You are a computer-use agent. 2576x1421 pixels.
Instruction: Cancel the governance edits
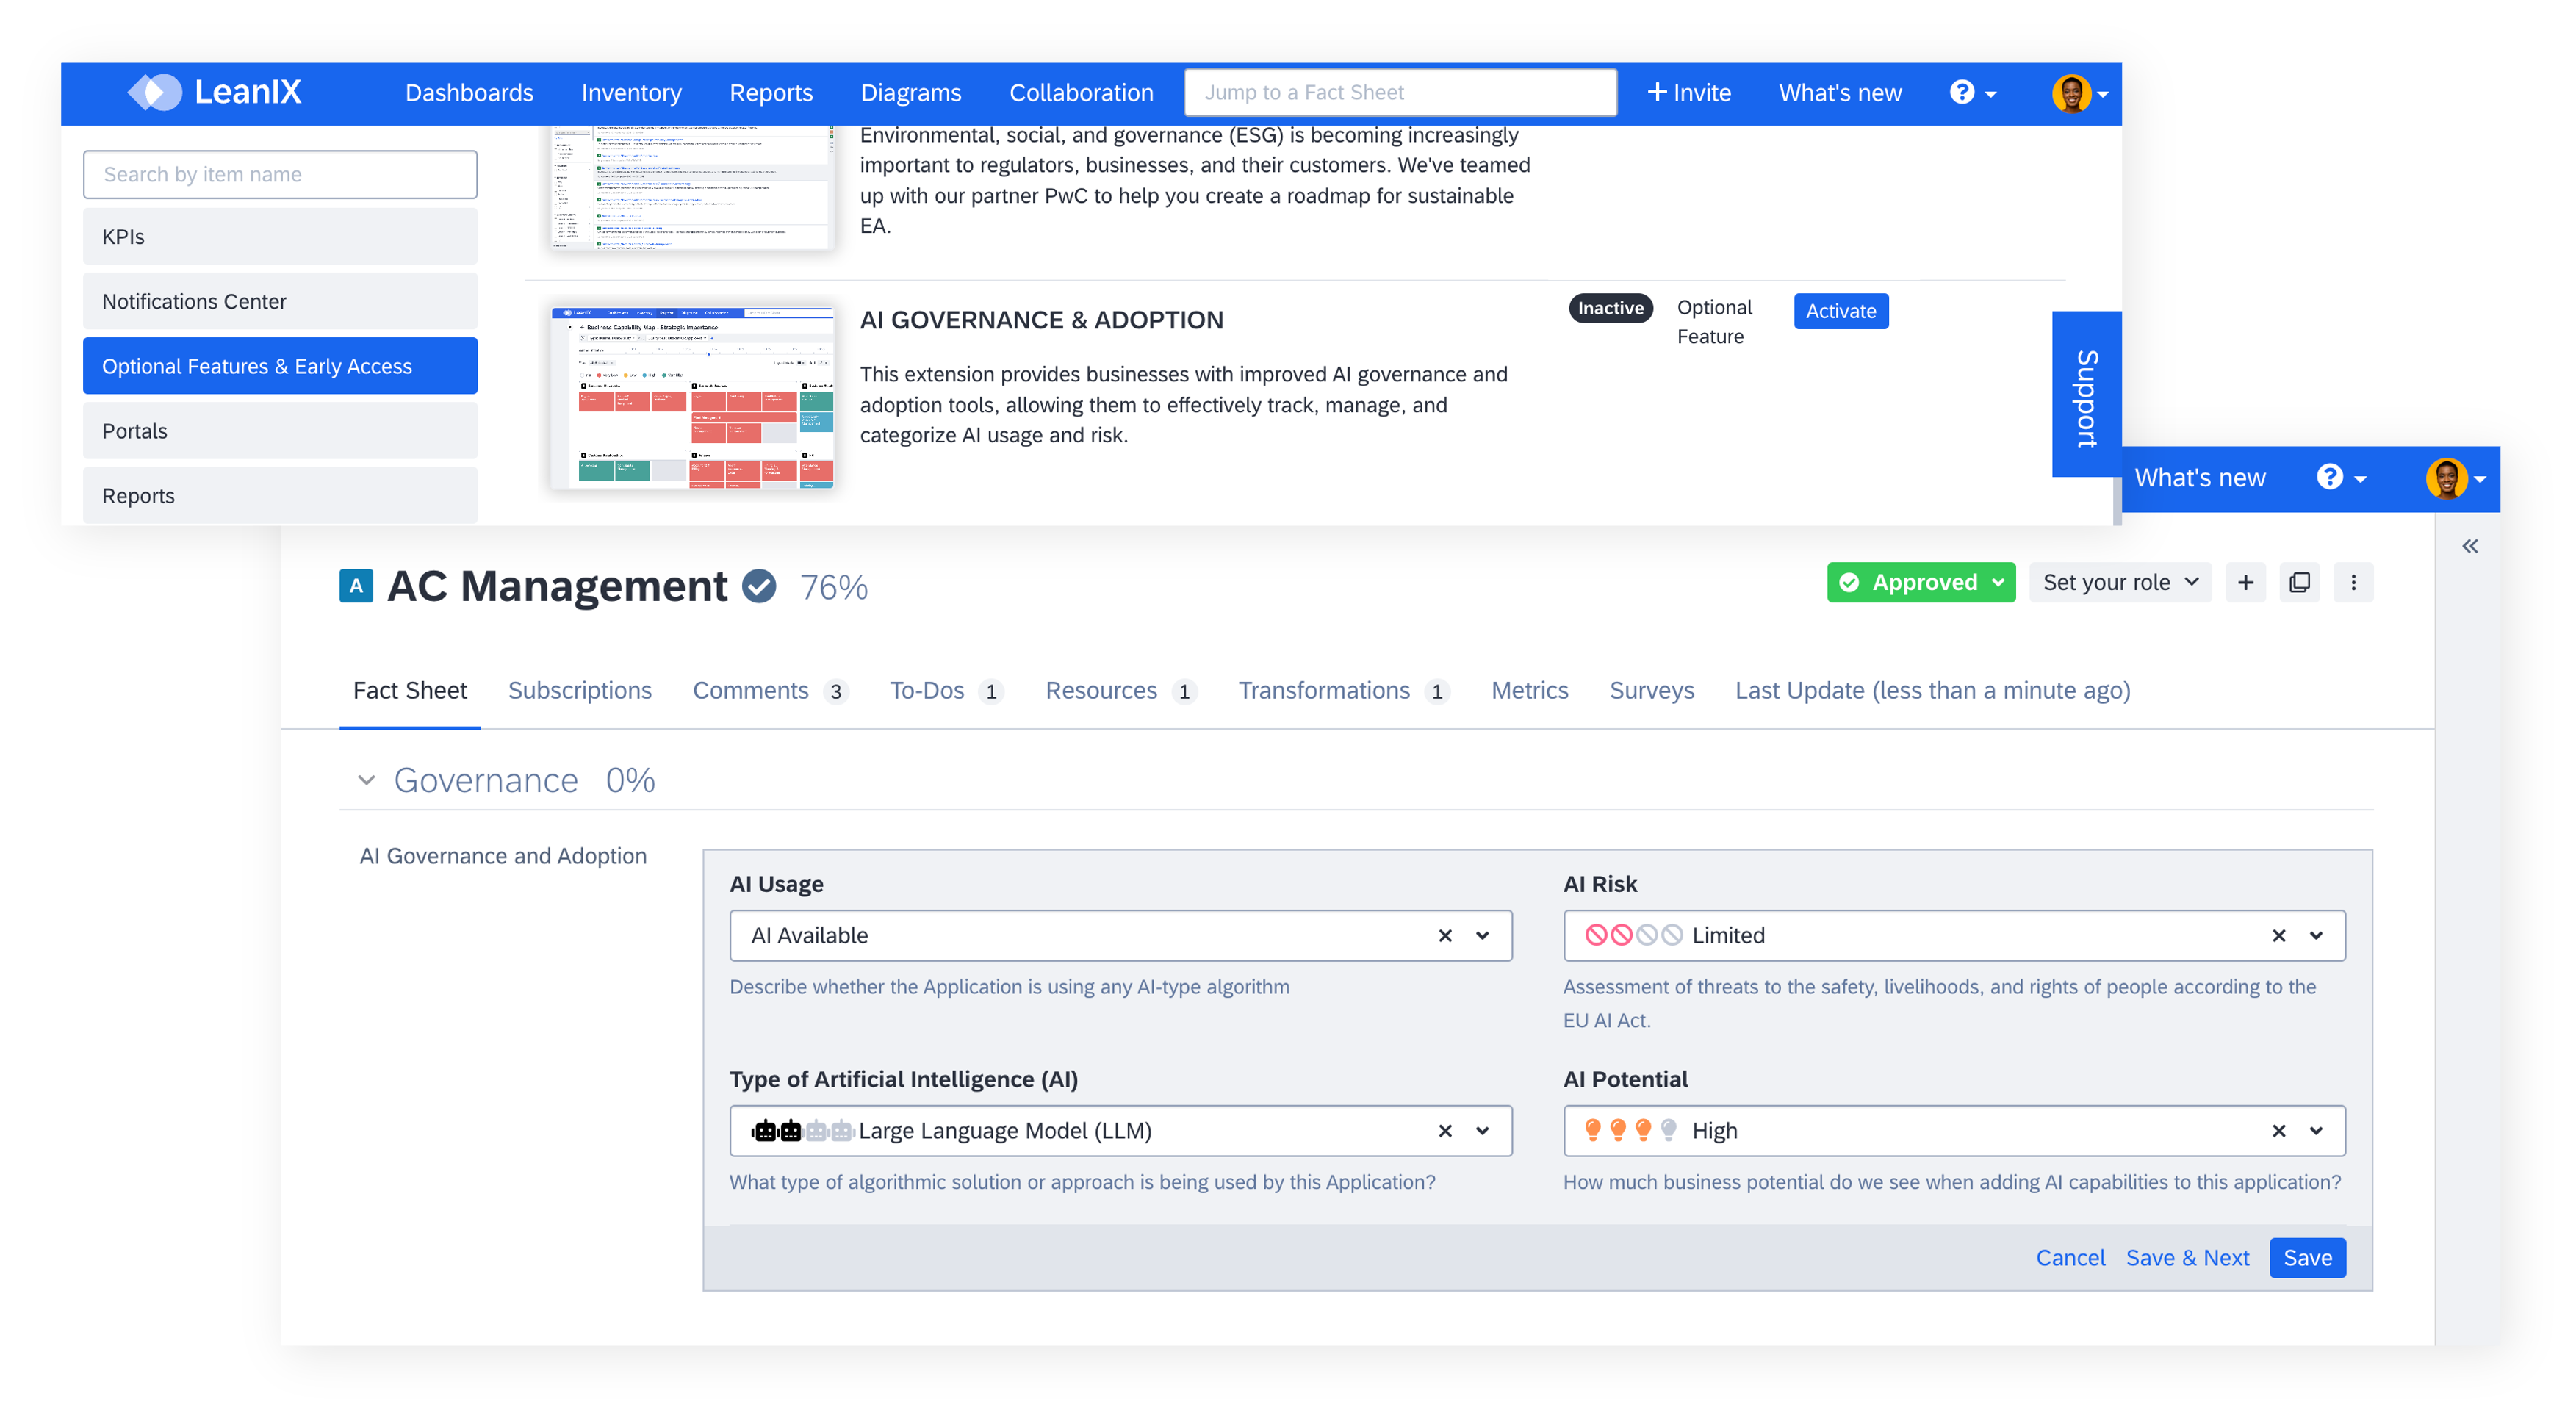tap(2070, 1257)
